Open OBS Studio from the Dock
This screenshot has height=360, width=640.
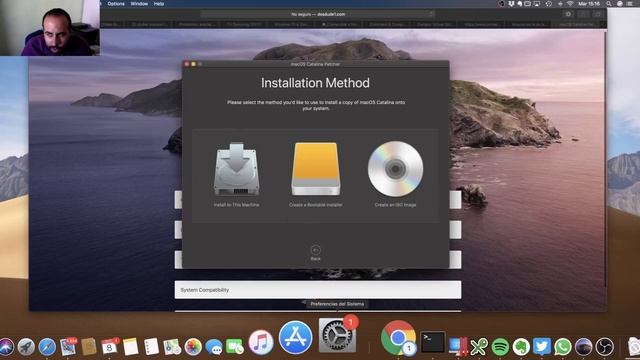click(604, 347)
